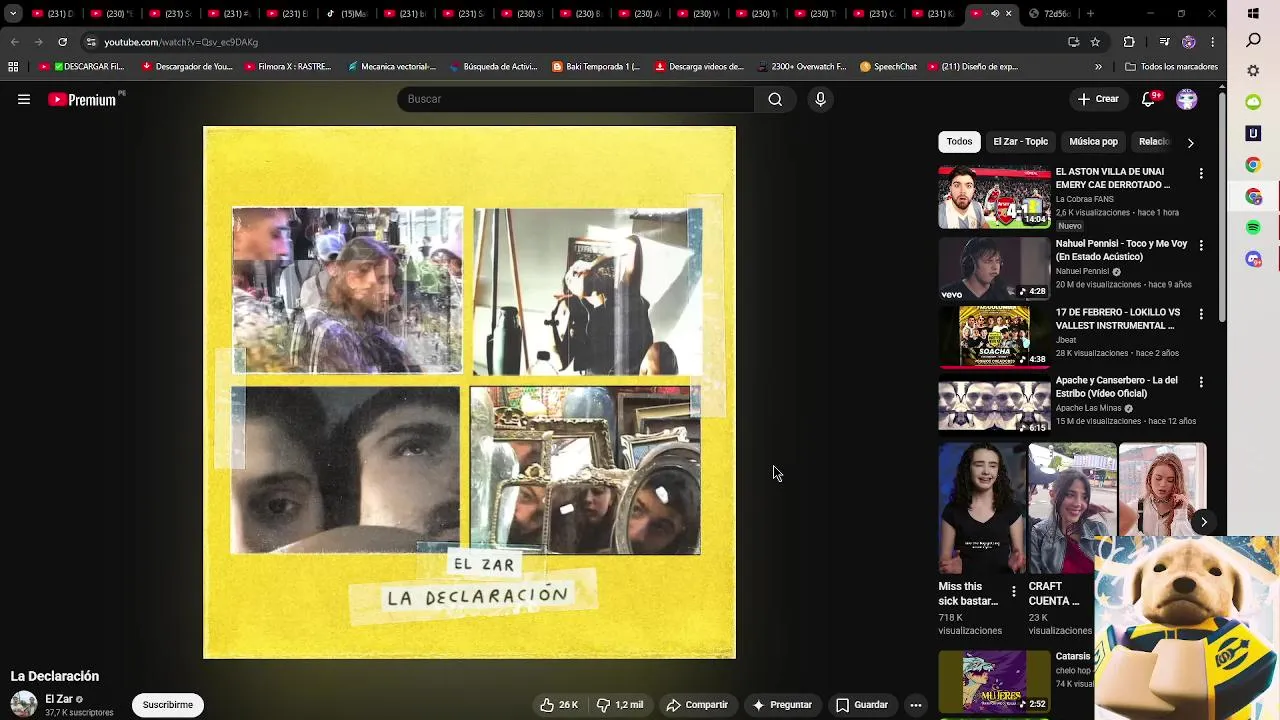
Task: Switch to the TikTok (15) Mai browser tab
Action: coord(347,14)
